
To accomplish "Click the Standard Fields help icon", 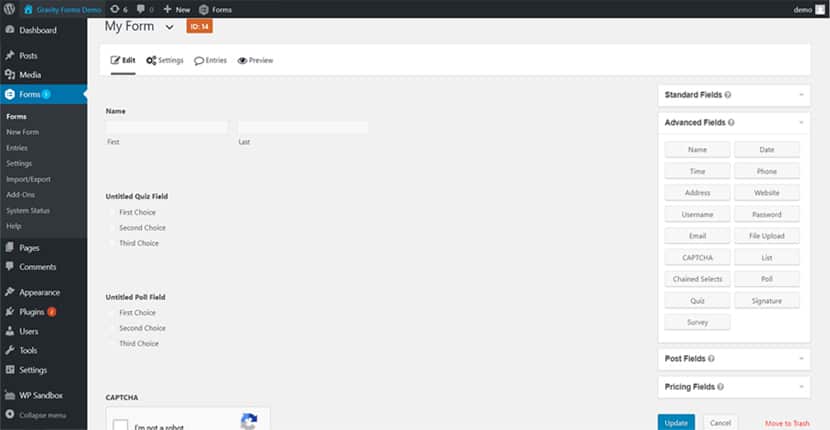I will pos(728,95).
